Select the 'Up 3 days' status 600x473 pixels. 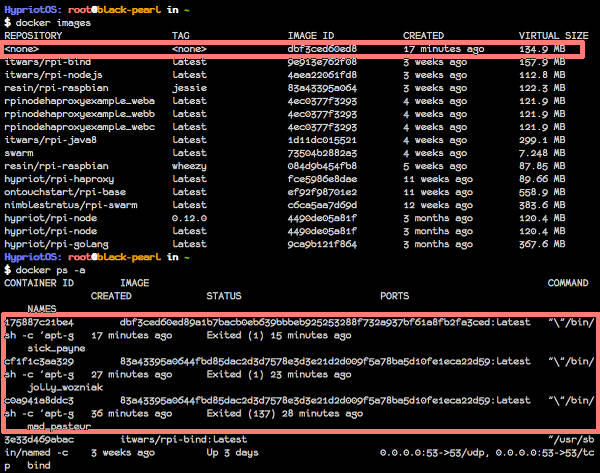point(232,453)
